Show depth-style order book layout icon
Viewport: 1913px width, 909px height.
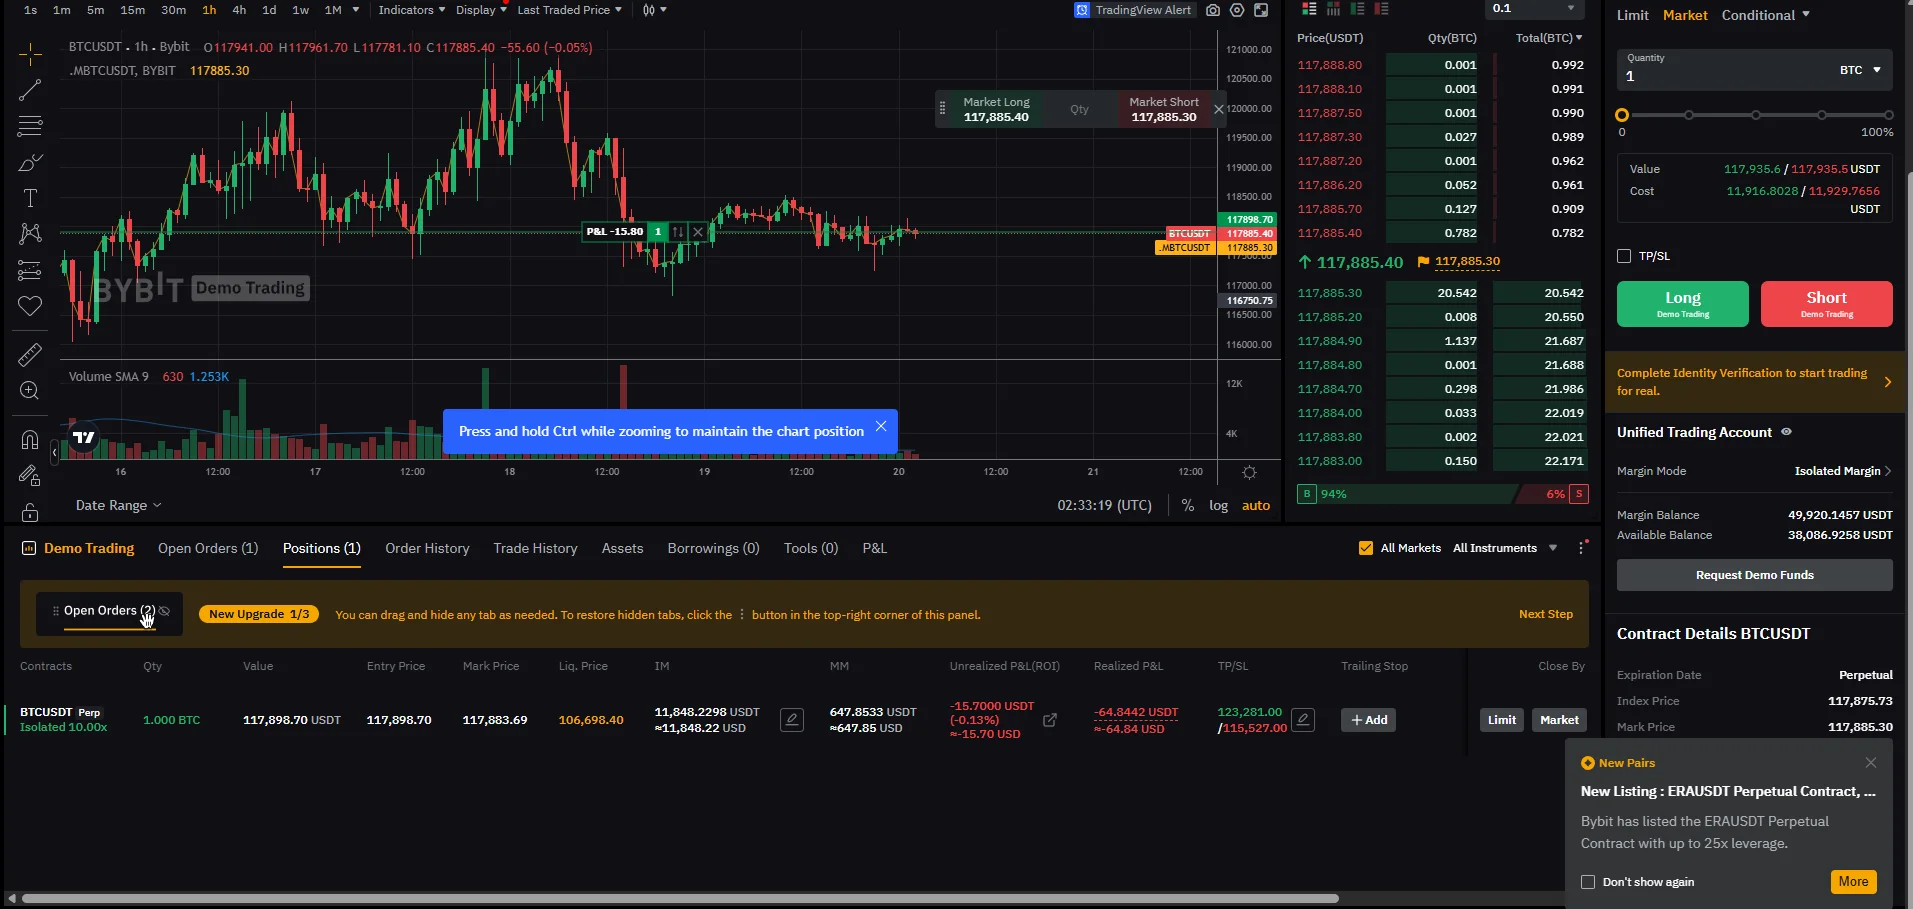pyautogui.click(x=1333, y=9)
